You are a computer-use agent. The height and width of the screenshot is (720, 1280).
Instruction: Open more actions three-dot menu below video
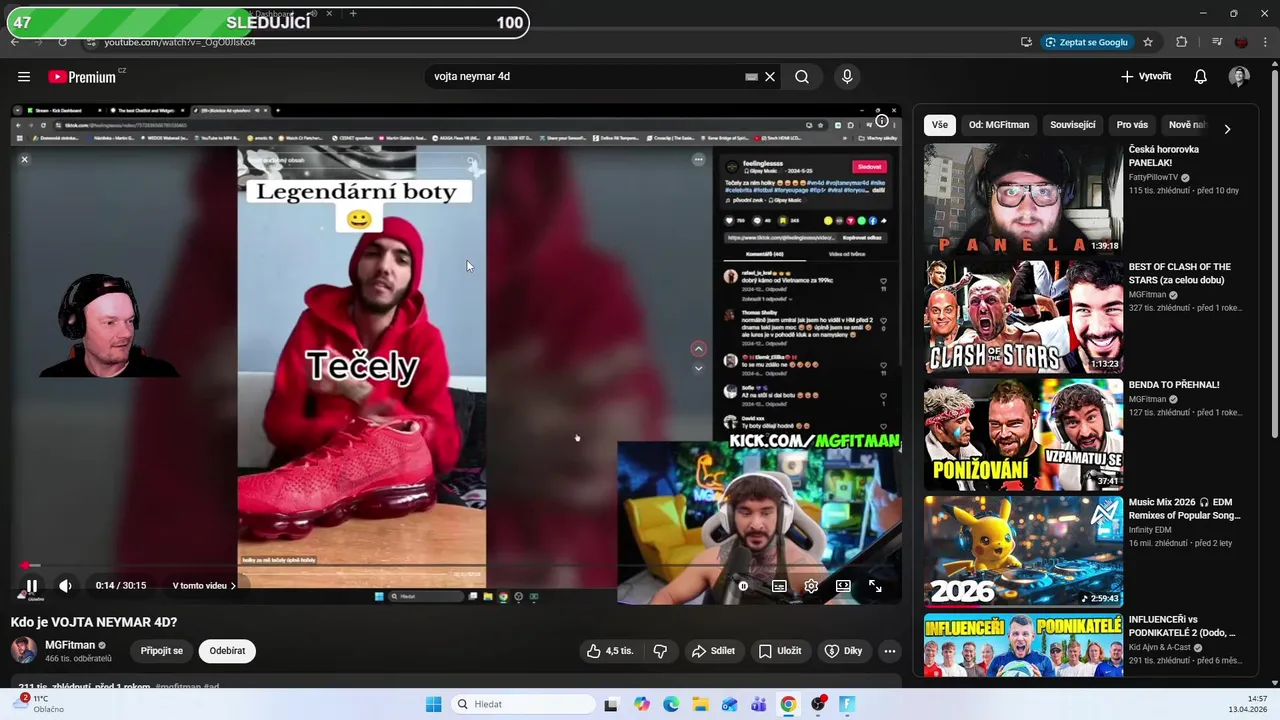click(889, 651)
